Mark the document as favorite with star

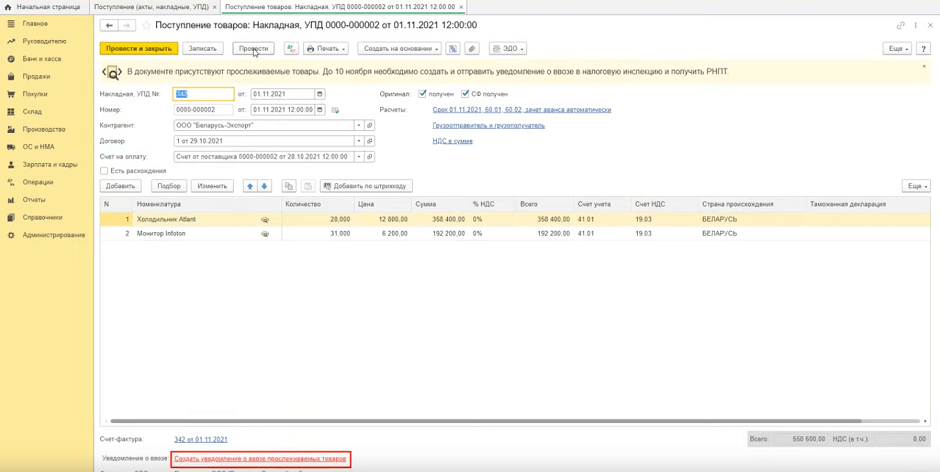coord(146,26)
